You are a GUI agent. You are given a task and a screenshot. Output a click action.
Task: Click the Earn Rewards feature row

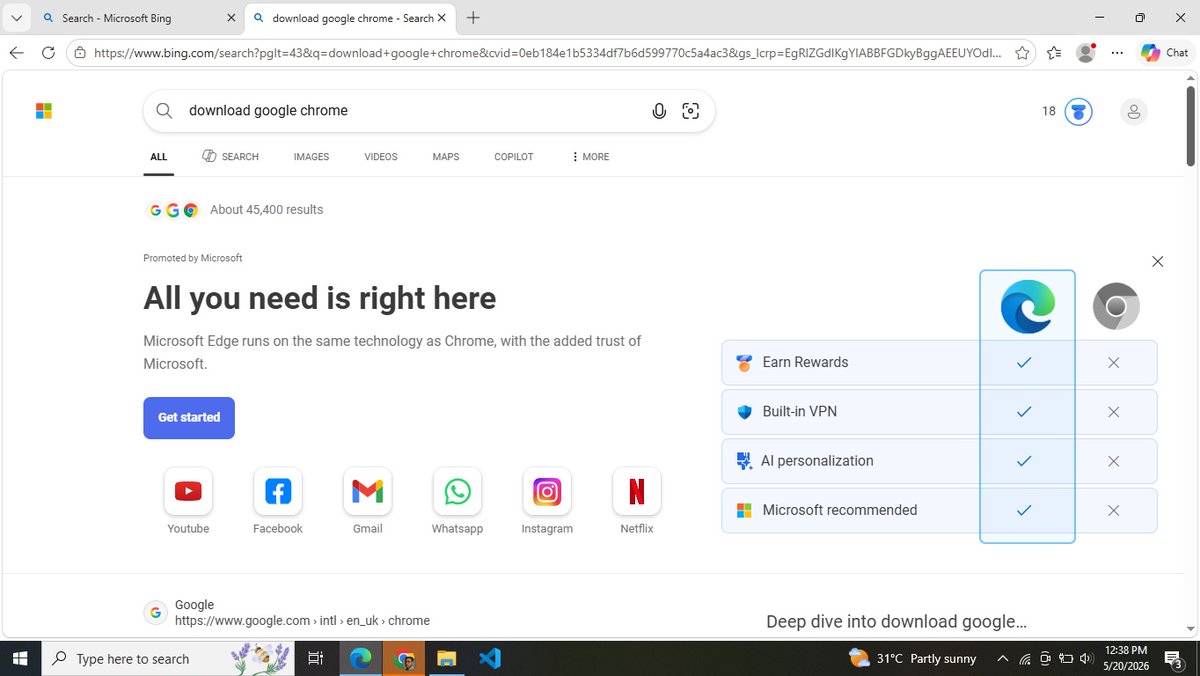(x=939, y=362)
